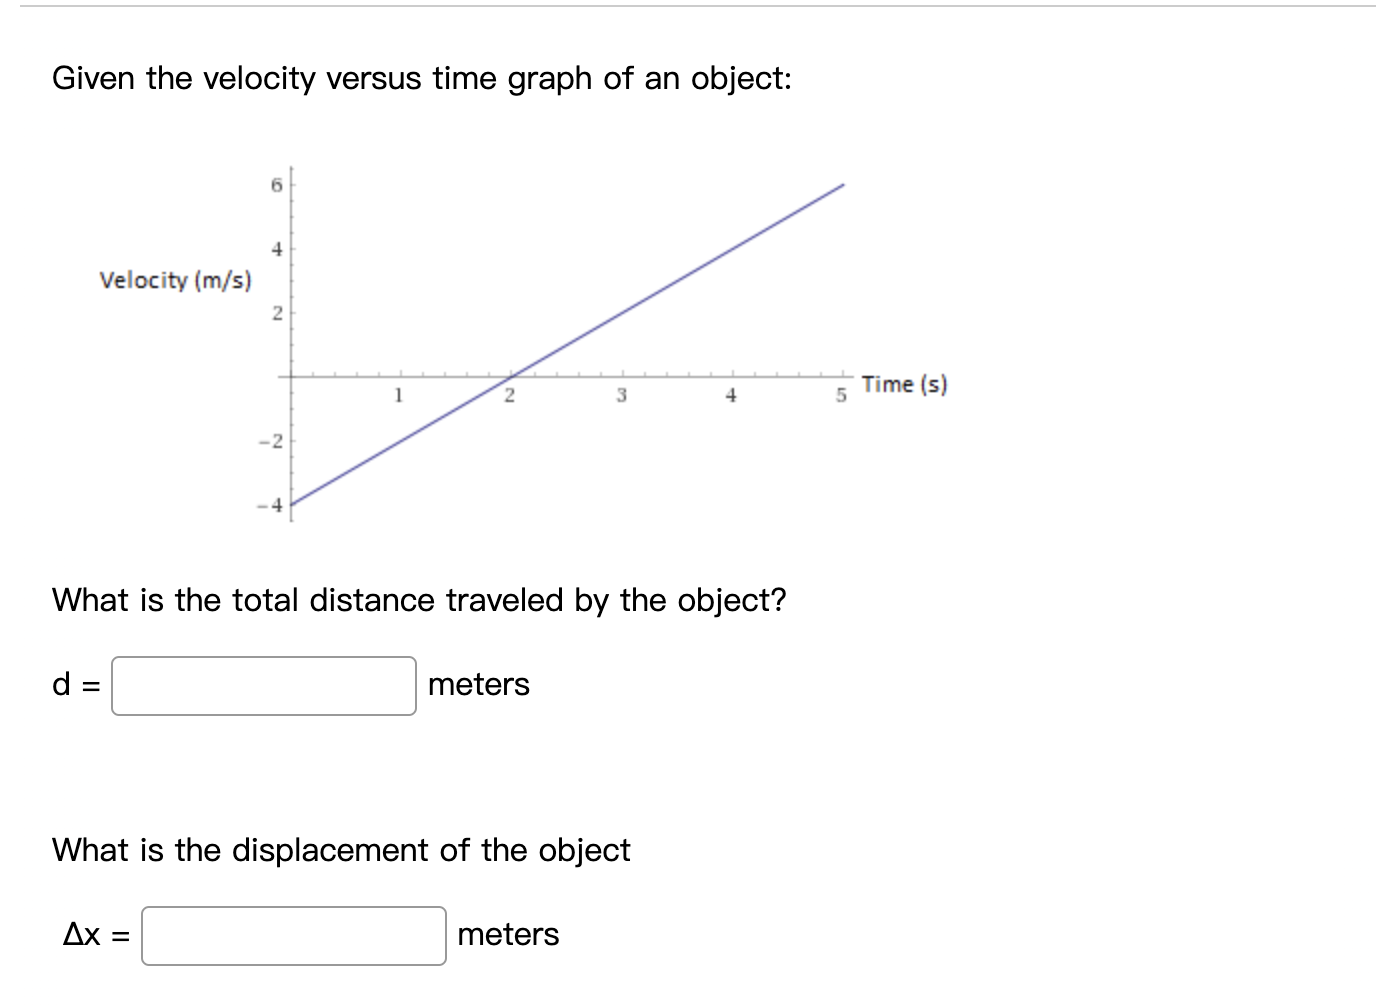
Task: Click the total distance traveled question text
Action: click(420, 600)
